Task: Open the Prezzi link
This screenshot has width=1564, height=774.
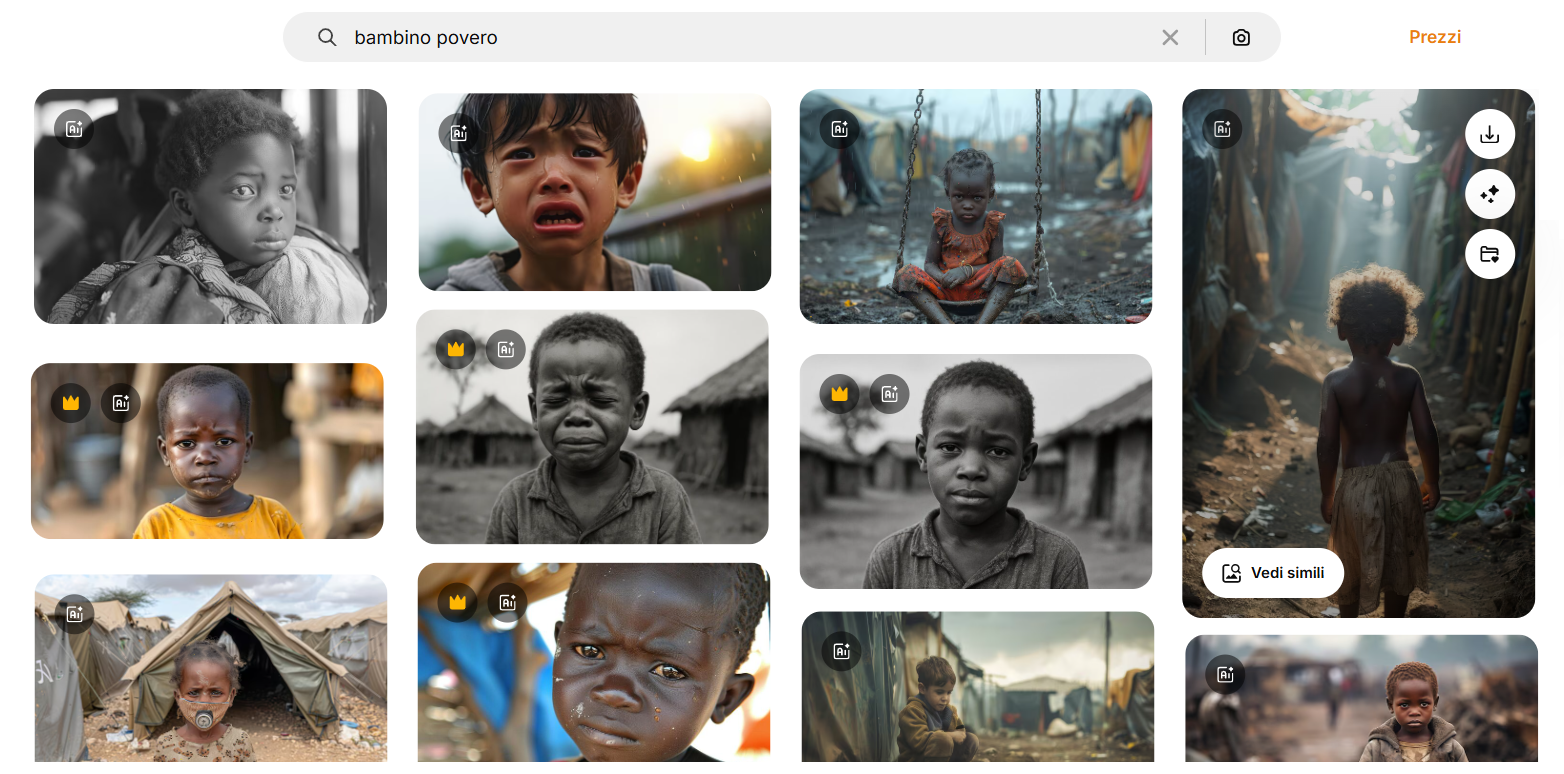Action: (x=1435, y=37)
